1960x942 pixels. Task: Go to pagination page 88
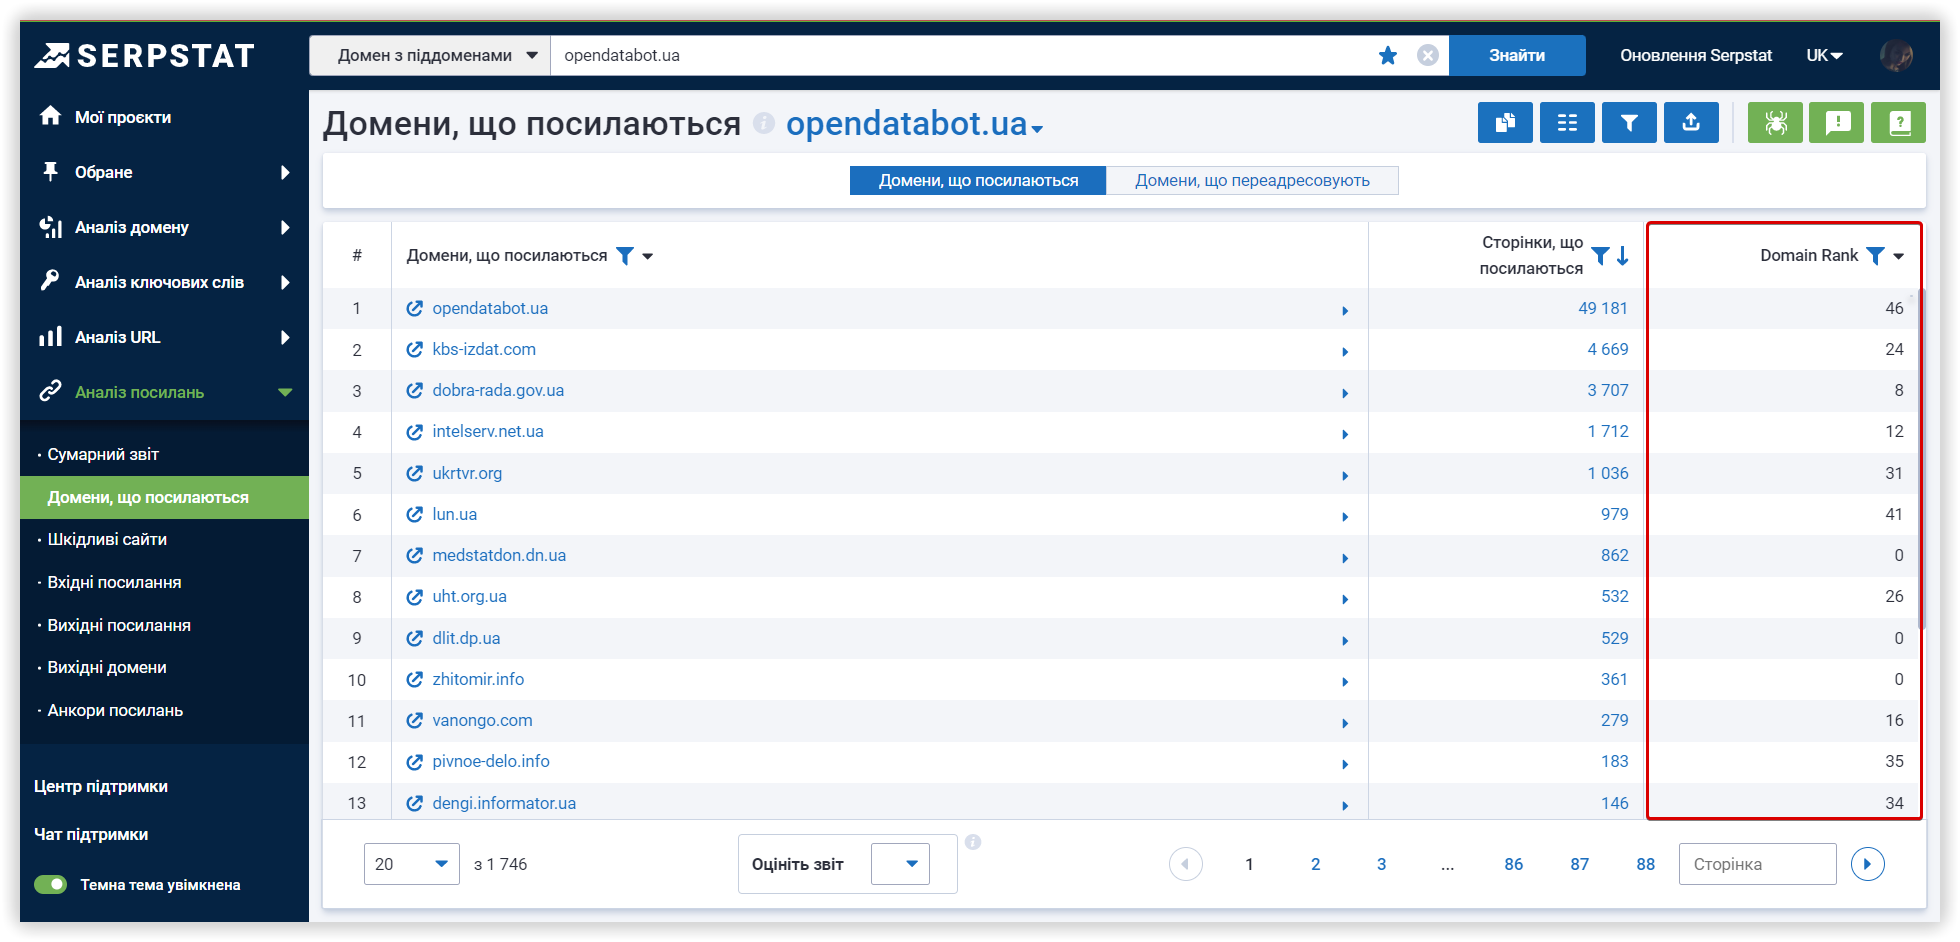(x=1645, y=864)
